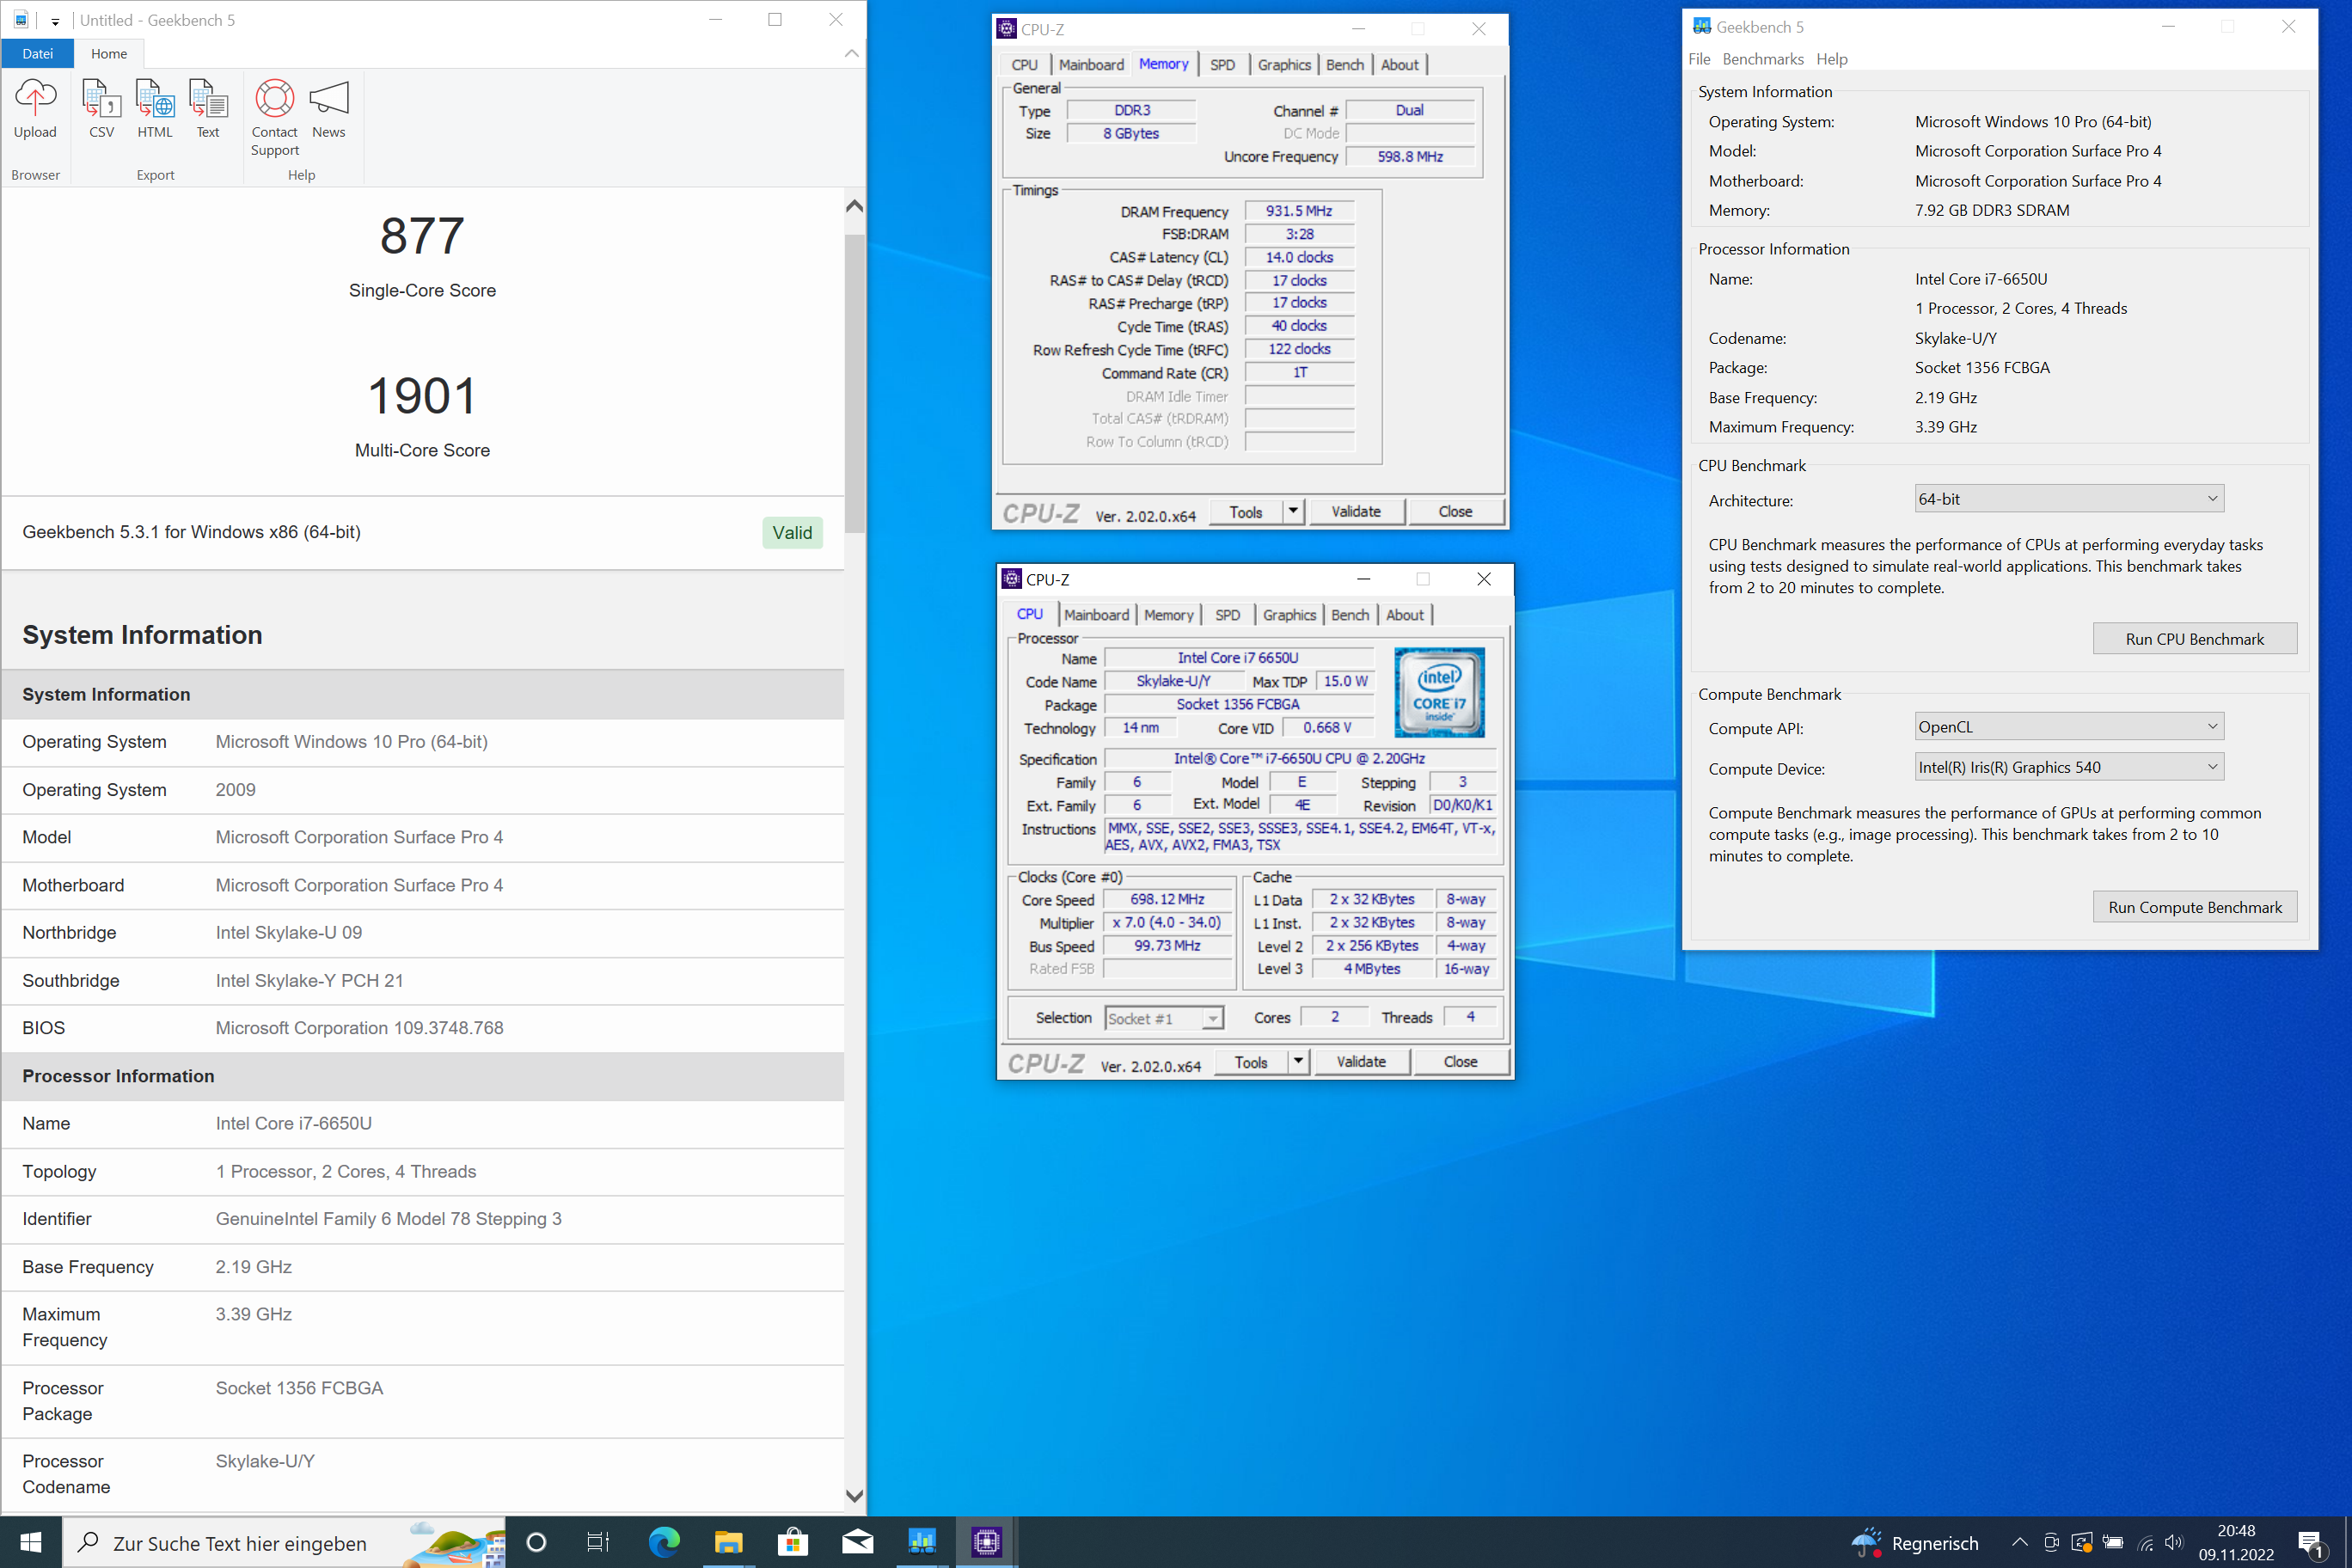Open the quick access toolbar dropdown arrow
2352x1568 pixels.
[x=55, y=21]
